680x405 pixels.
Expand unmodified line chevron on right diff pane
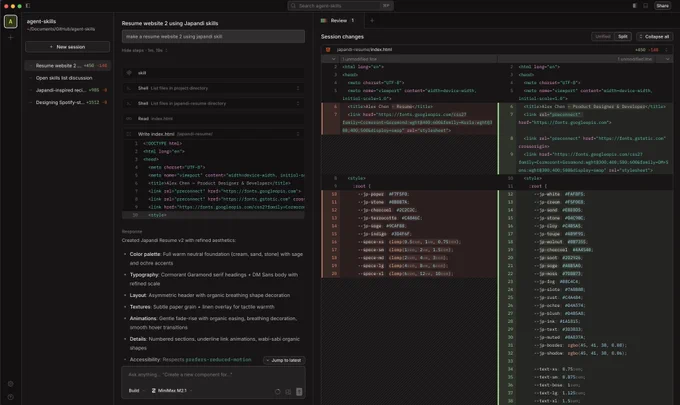click(x=667, y=59)
